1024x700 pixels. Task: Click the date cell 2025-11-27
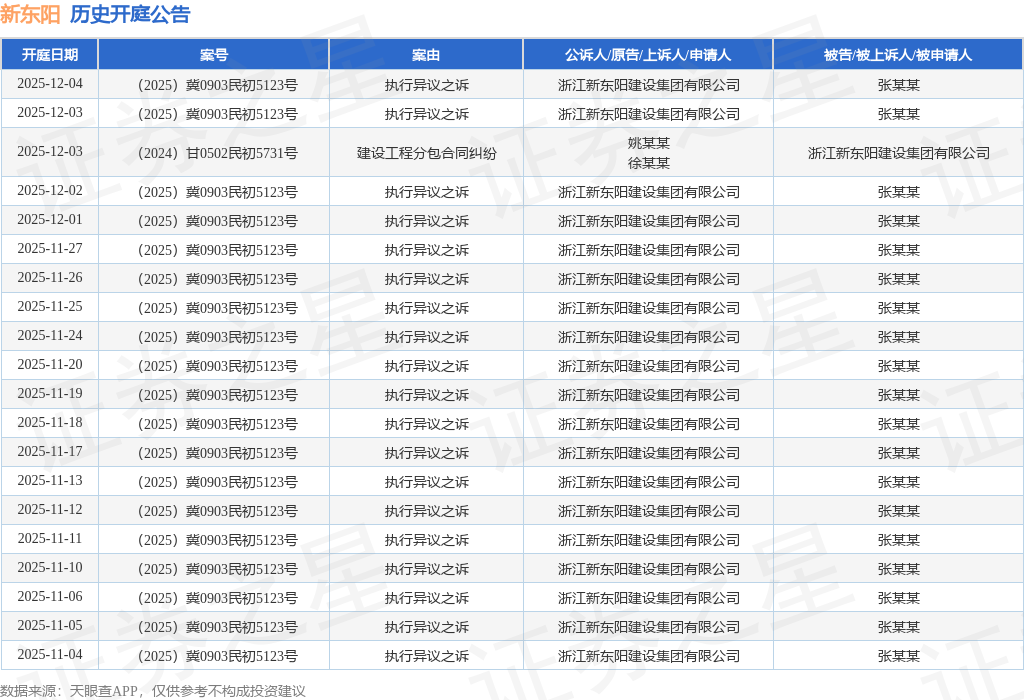(x=50, y=249)
